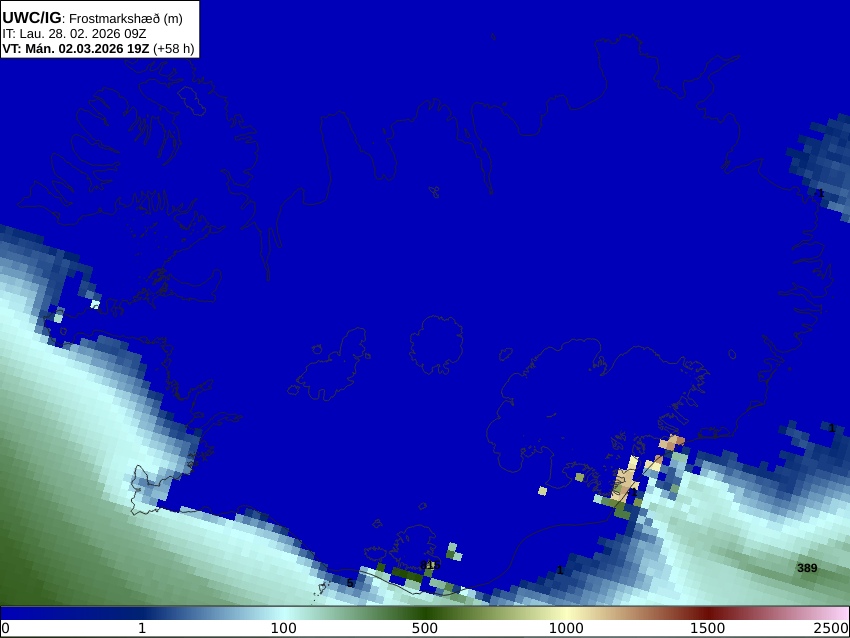Click the '5' value near the south coast
Viewport: 850px width, 638px height.
click(350, 583)
